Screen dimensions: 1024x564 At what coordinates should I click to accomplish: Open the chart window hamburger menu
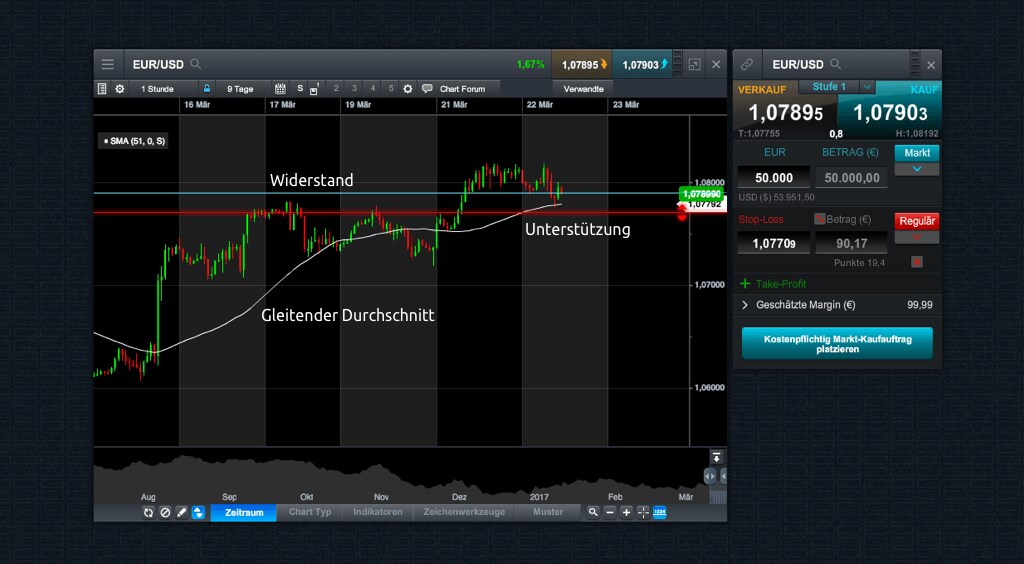pyautogui.click(x=108, y=64)
